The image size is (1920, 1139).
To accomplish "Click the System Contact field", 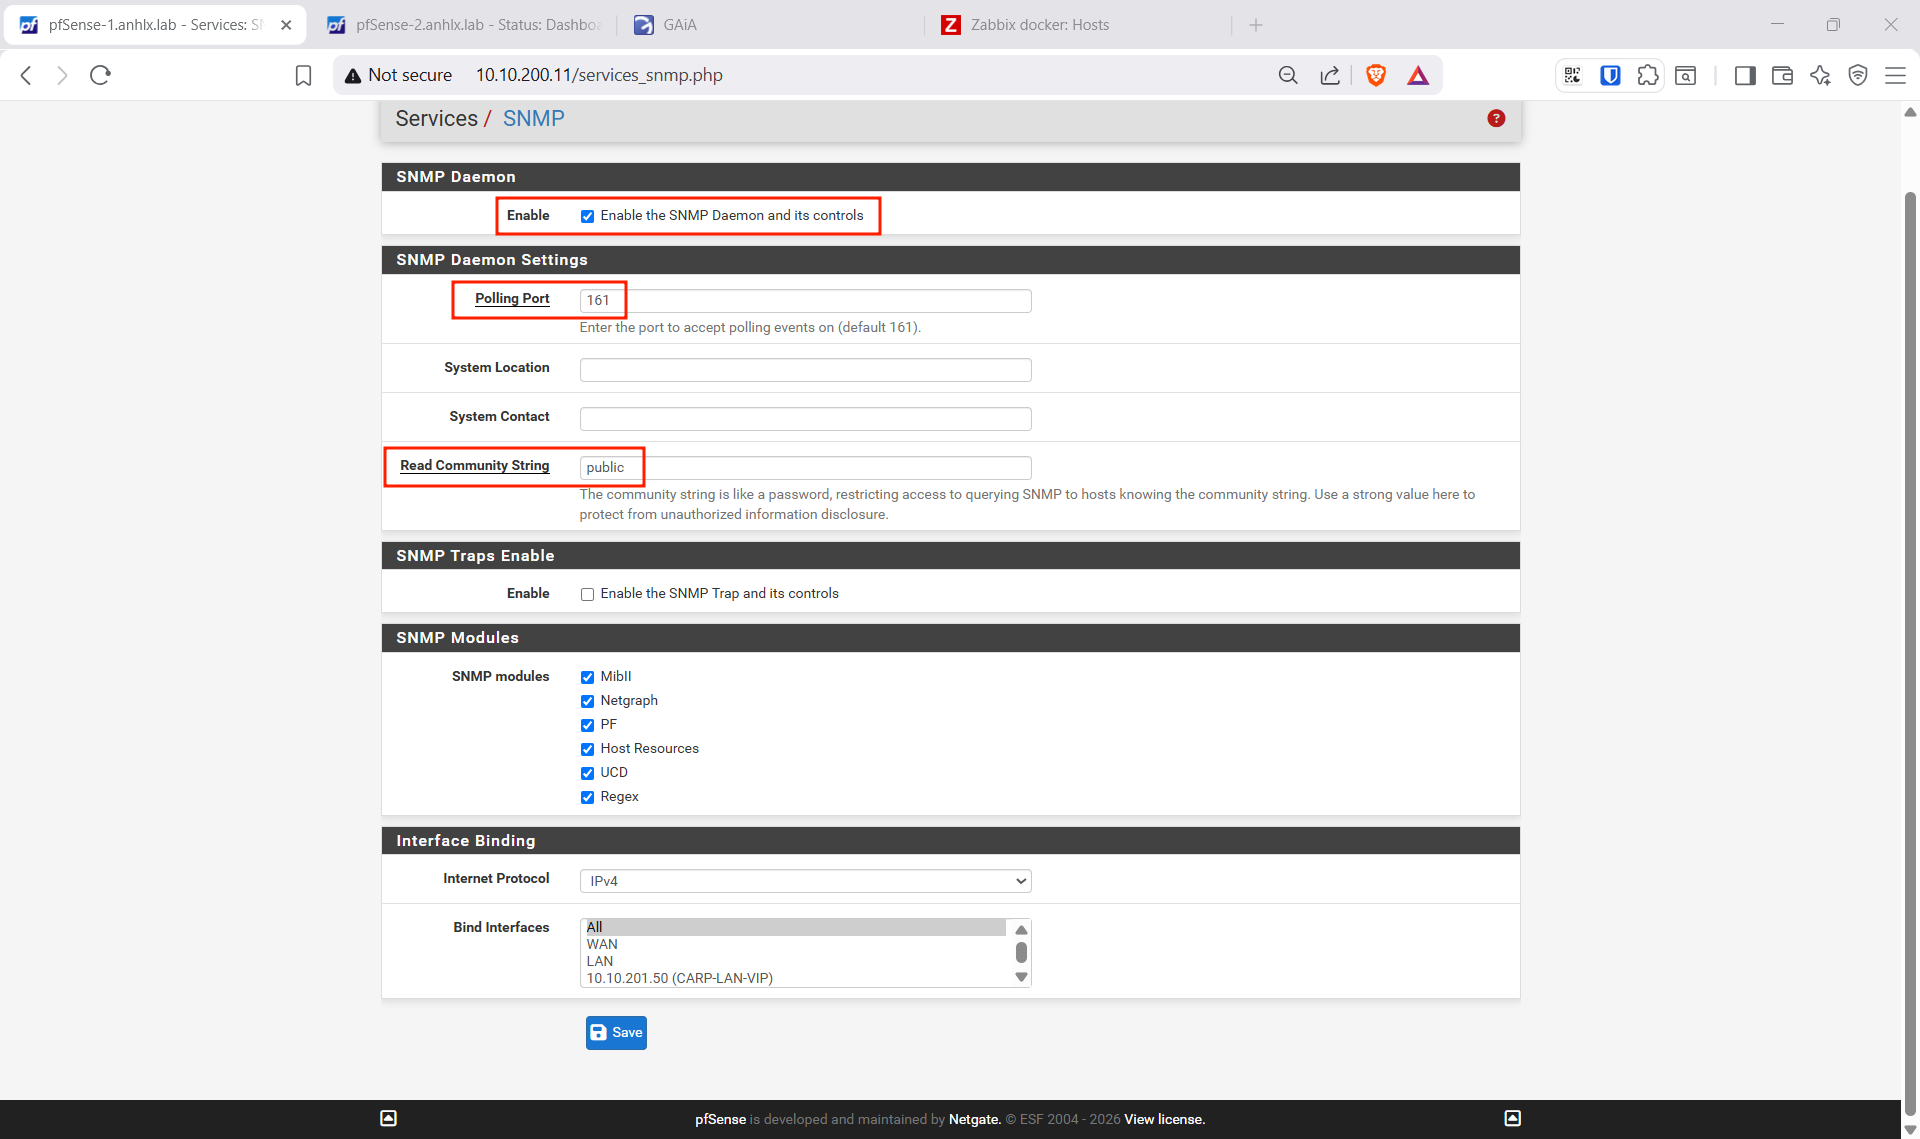I will coord(805,419).
